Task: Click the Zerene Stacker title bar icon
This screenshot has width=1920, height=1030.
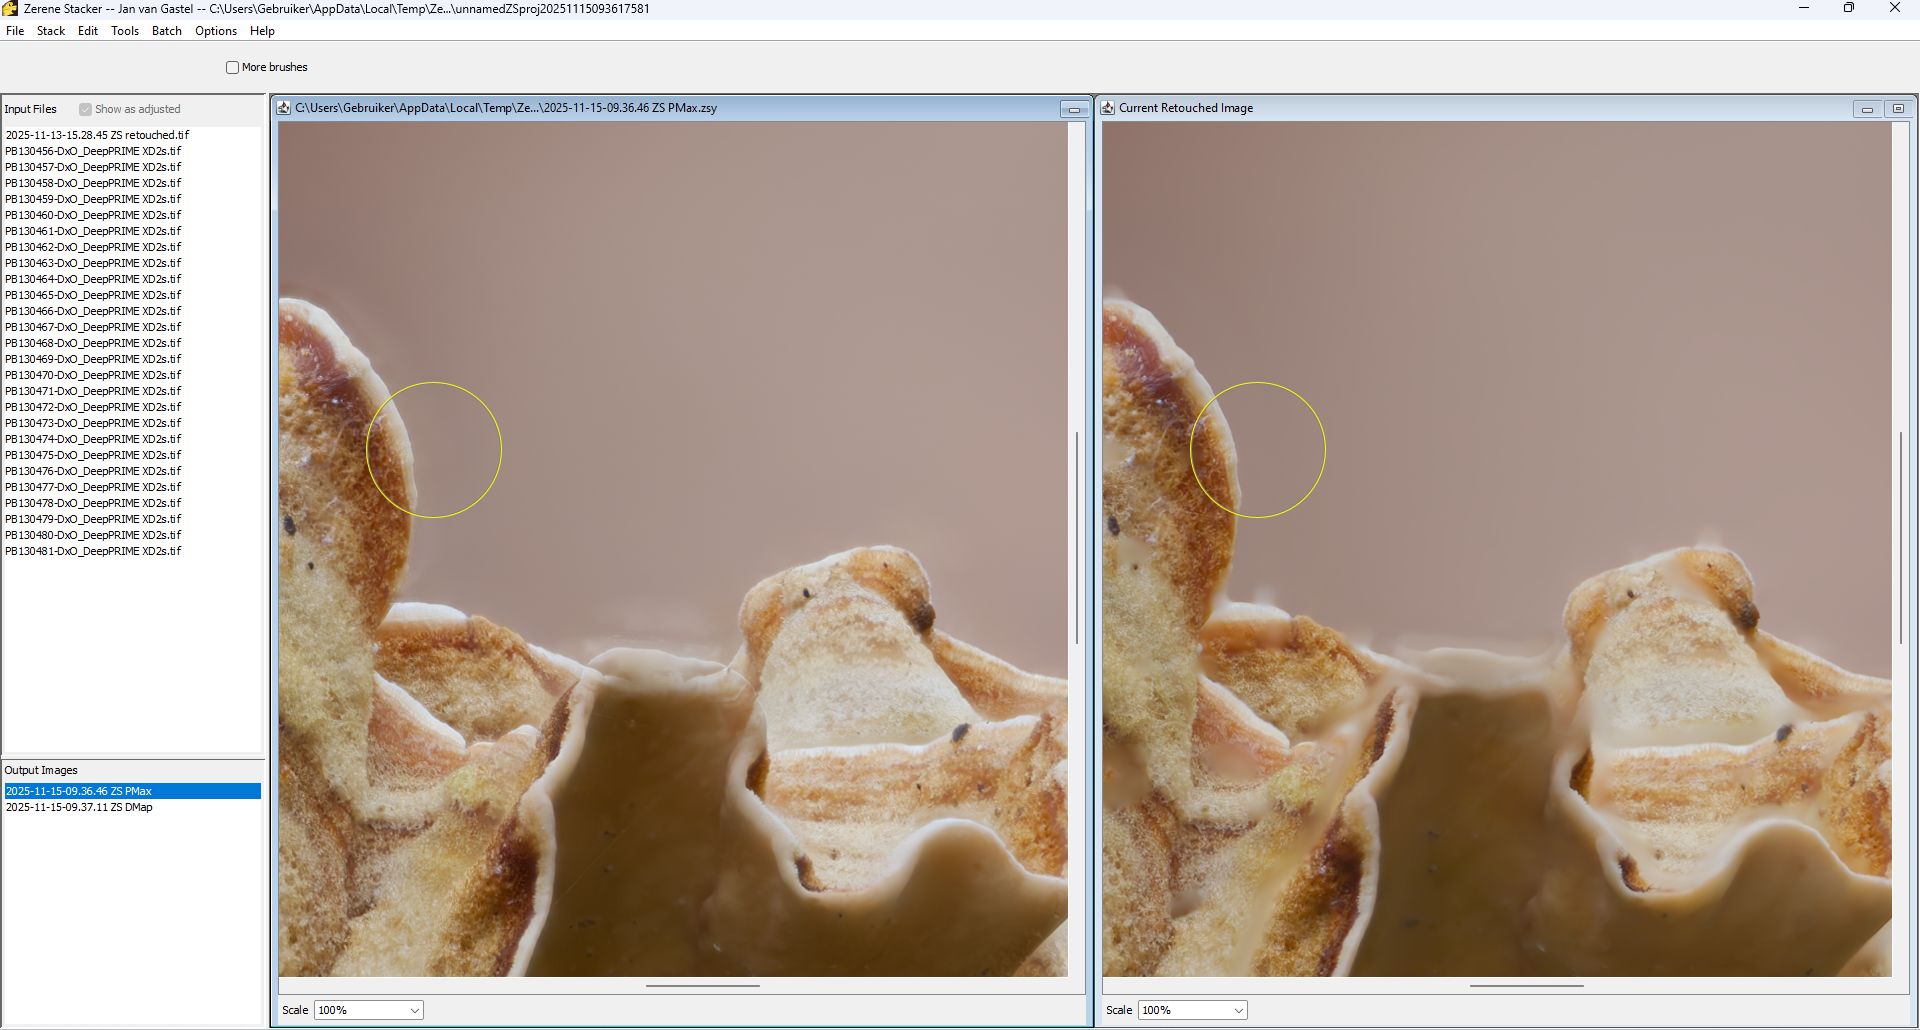Action: 10,9
